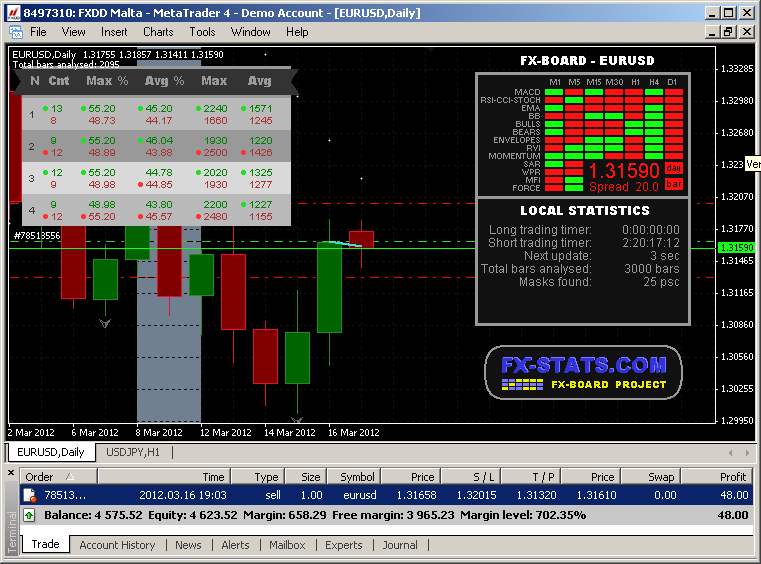Open the Trade tab in Terminal

[x=45, y=544]
